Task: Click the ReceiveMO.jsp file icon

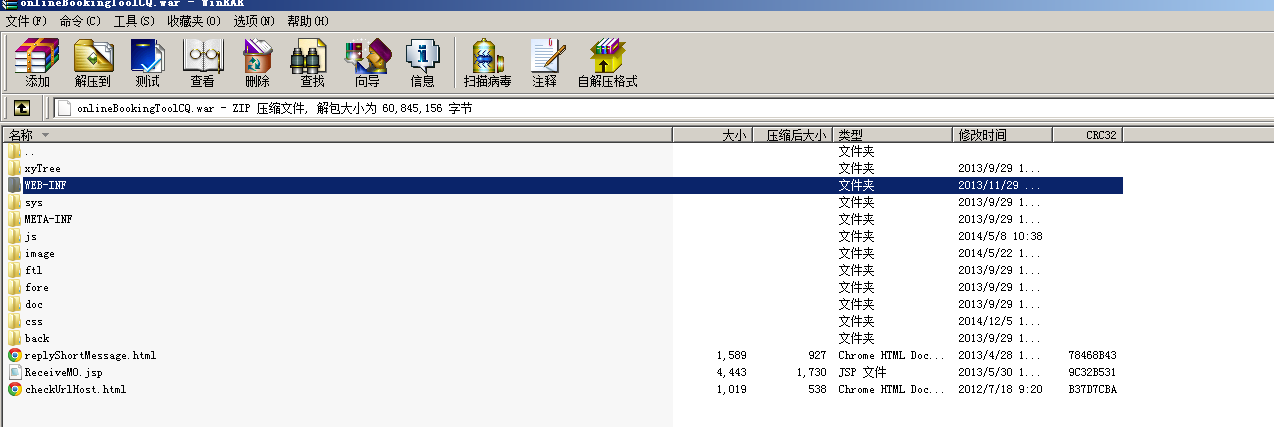Action: (14, 372)
